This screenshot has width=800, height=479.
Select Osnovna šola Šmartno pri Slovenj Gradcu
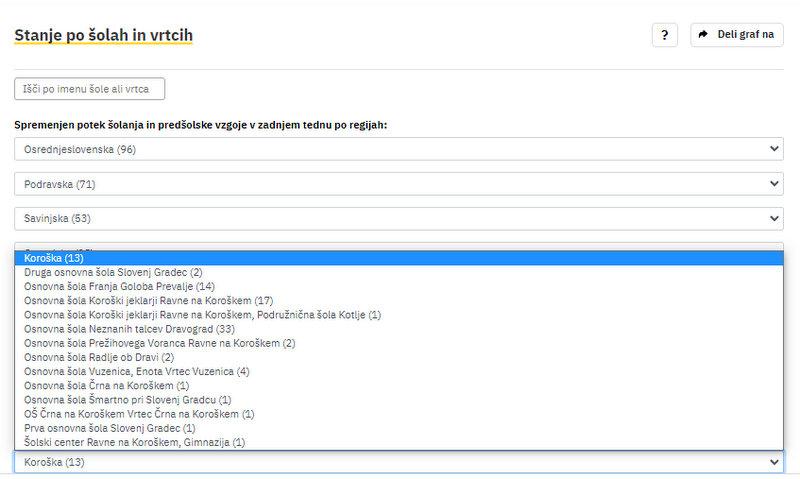point(128,399)
